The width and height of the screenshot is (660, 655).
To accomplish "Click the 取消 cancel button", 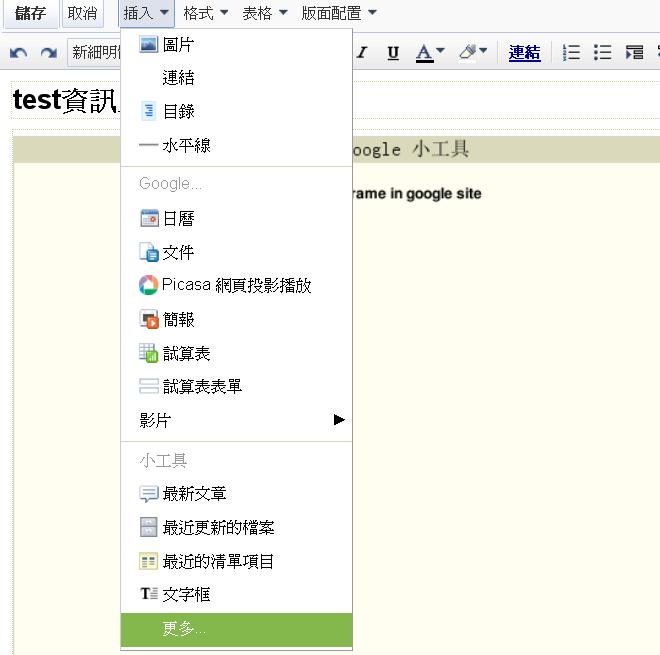I will [82, 13].
